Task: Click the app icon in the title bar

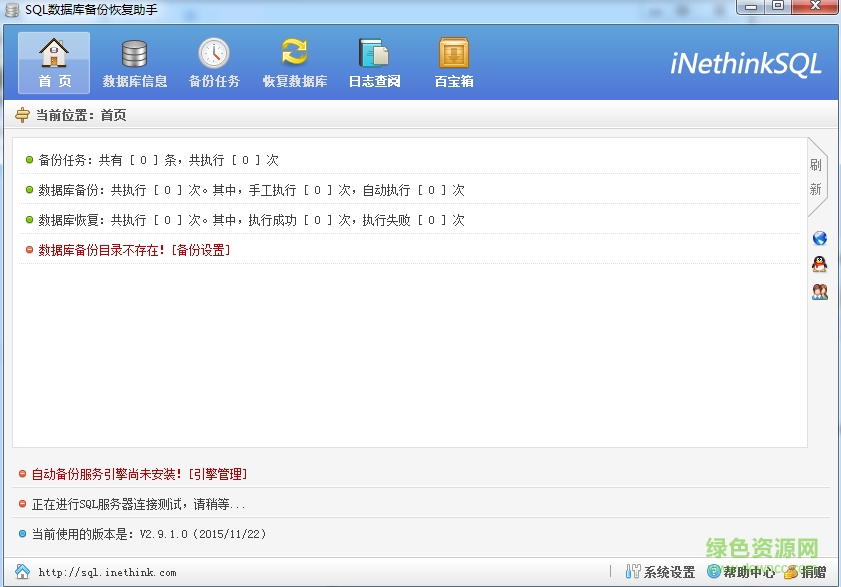Action: (x=11, y=8)
